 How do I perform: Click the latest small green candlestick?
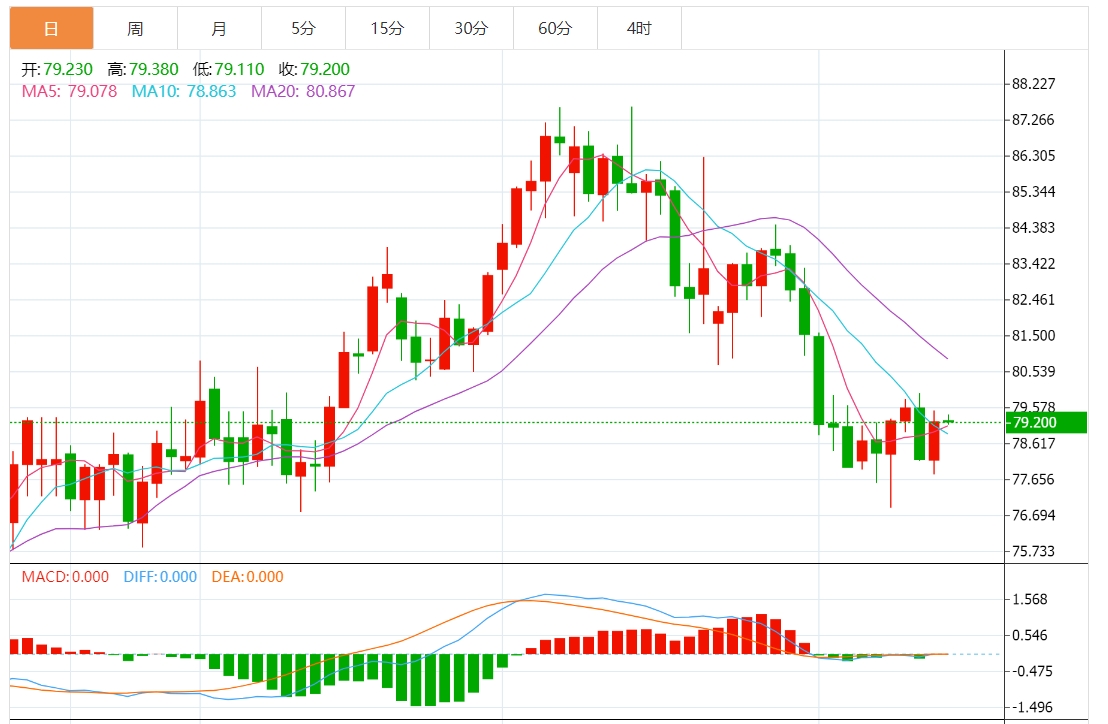(x=948, y=421)
